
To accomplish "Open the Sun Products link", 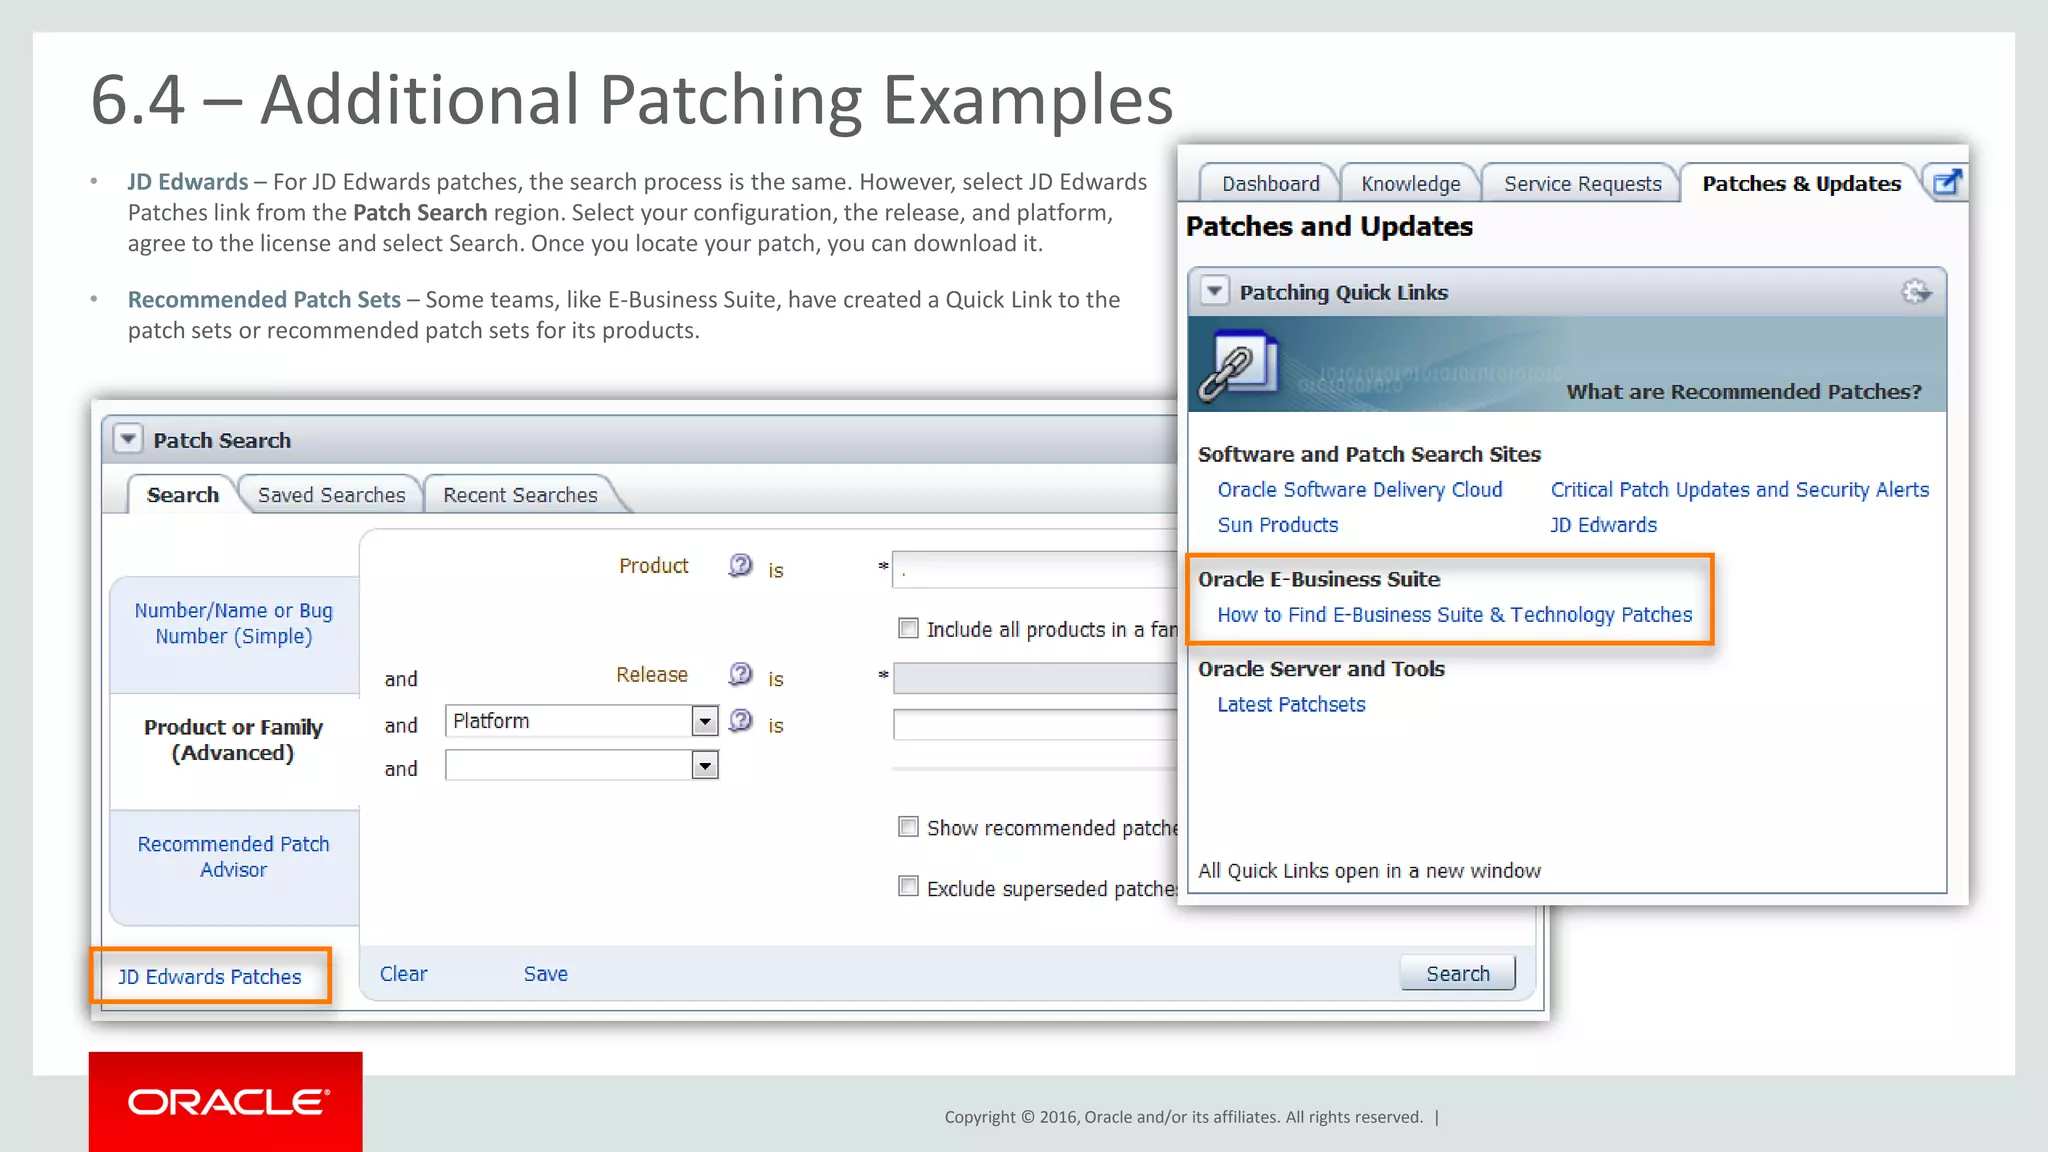I will pos(1278,525).
